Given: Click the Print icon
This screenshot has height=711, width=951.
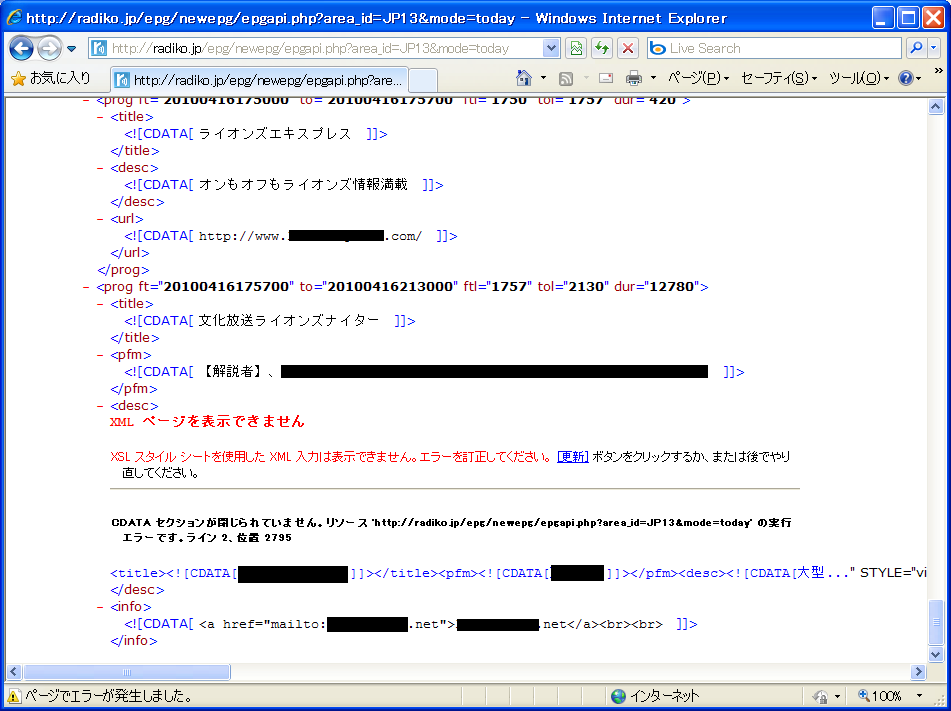Looking at the screenshot, I should [x=634, y=78].
